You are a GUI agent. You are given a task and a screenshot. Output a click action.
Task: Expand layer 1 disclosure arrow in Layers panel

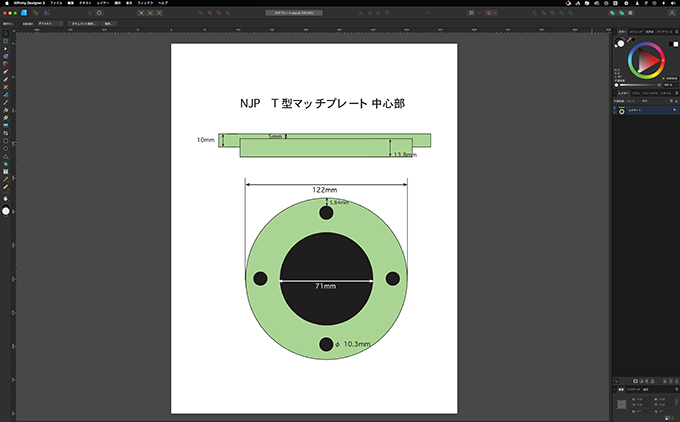pos(615,111)
